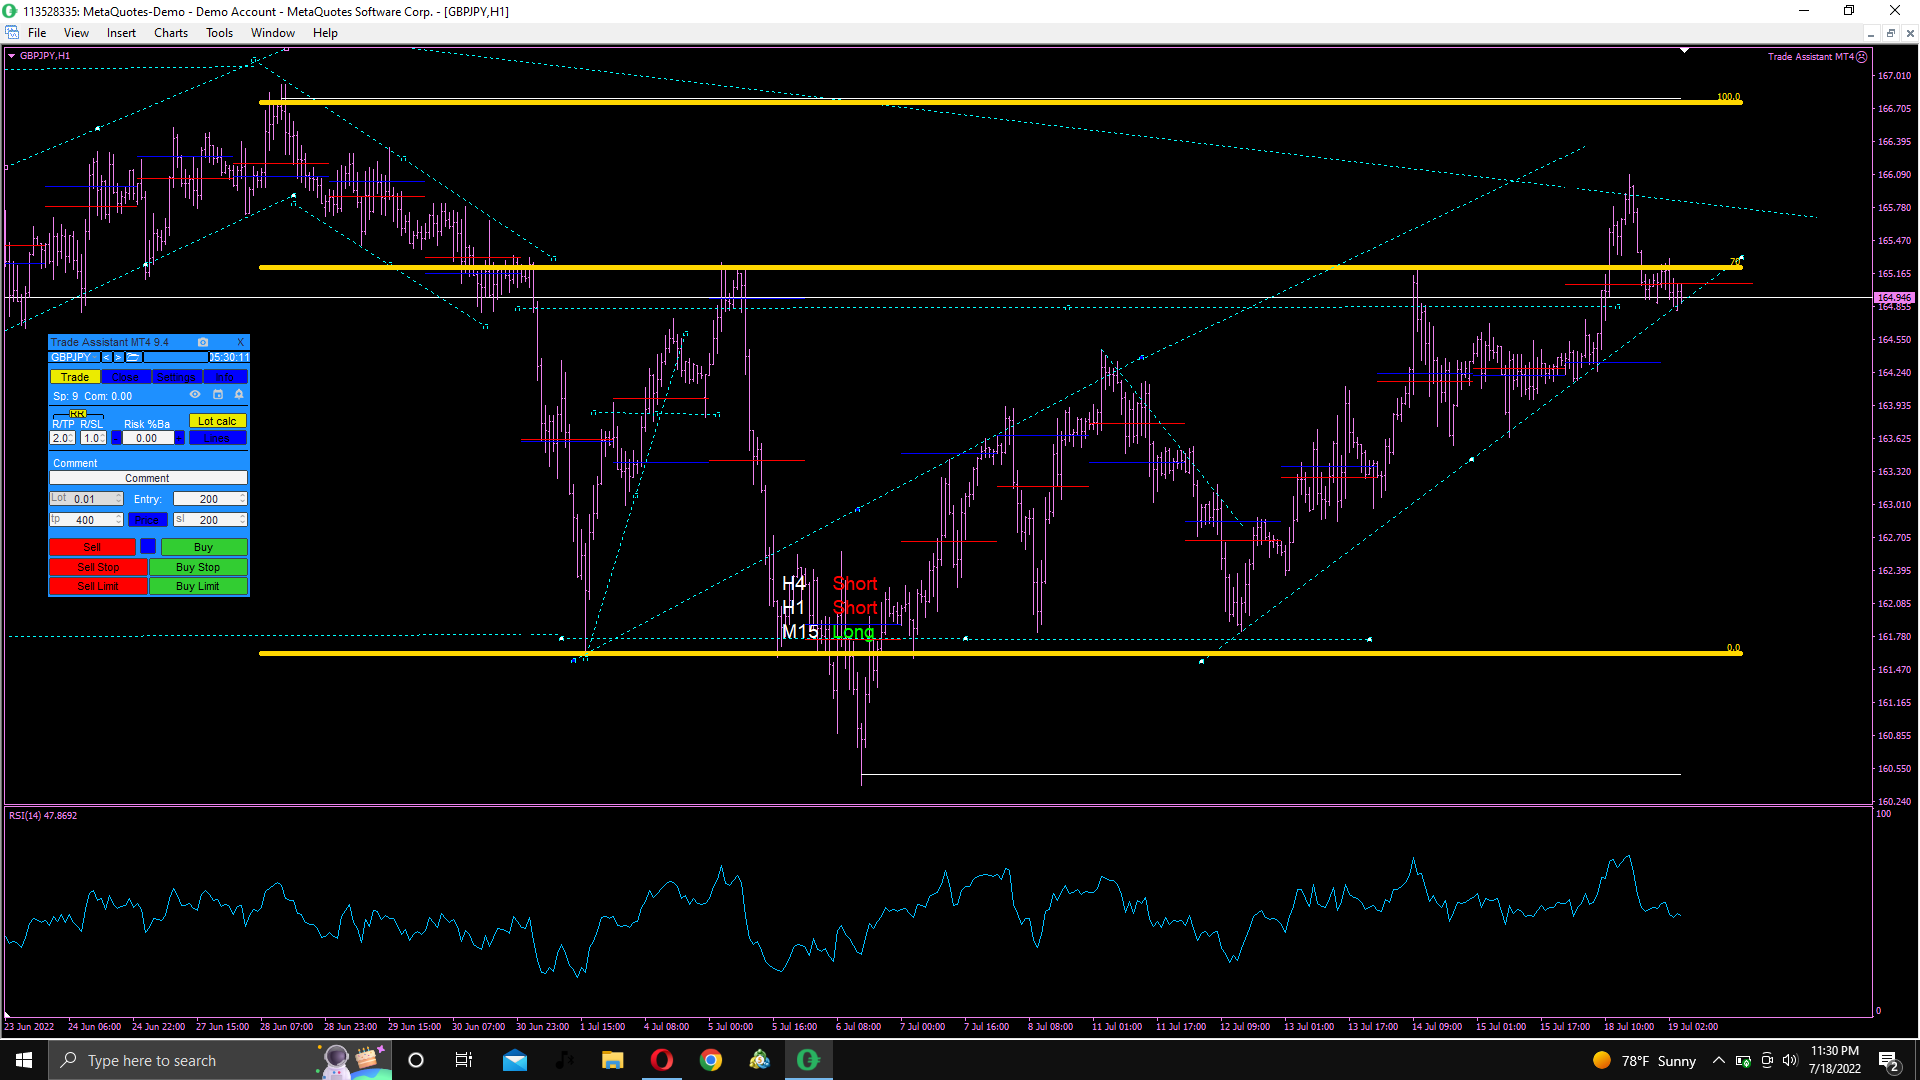
Task: Toggle the eye visibility icon
Action: pyautogui.click(x=195, y=395)
